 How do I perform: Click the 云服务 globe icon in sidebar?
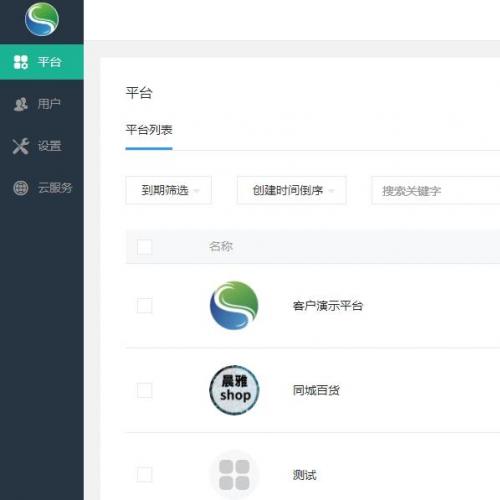[21, 188]
